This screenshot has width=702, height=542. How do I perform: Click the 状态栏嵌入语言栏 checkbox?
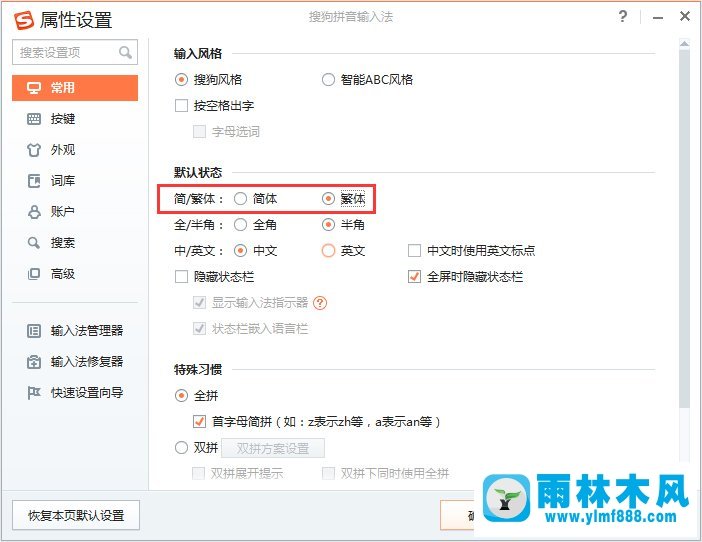[199, 329]
